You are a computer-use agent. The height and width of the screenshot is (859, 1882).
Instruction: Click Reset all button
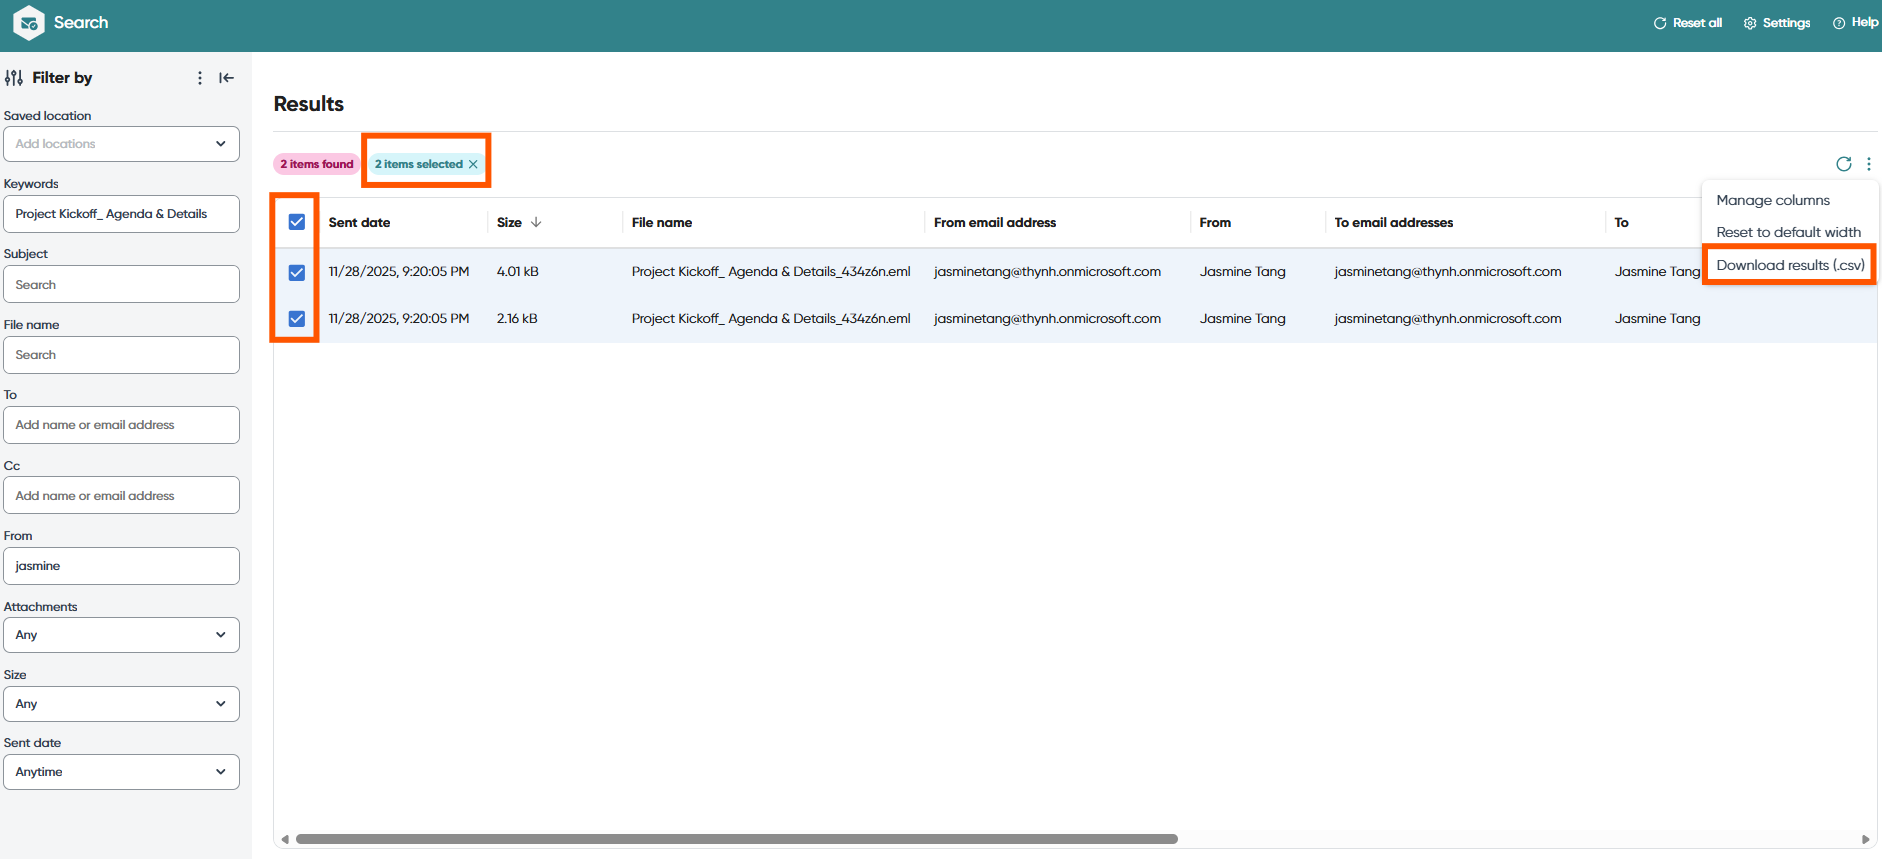[x=1688, y=23]
